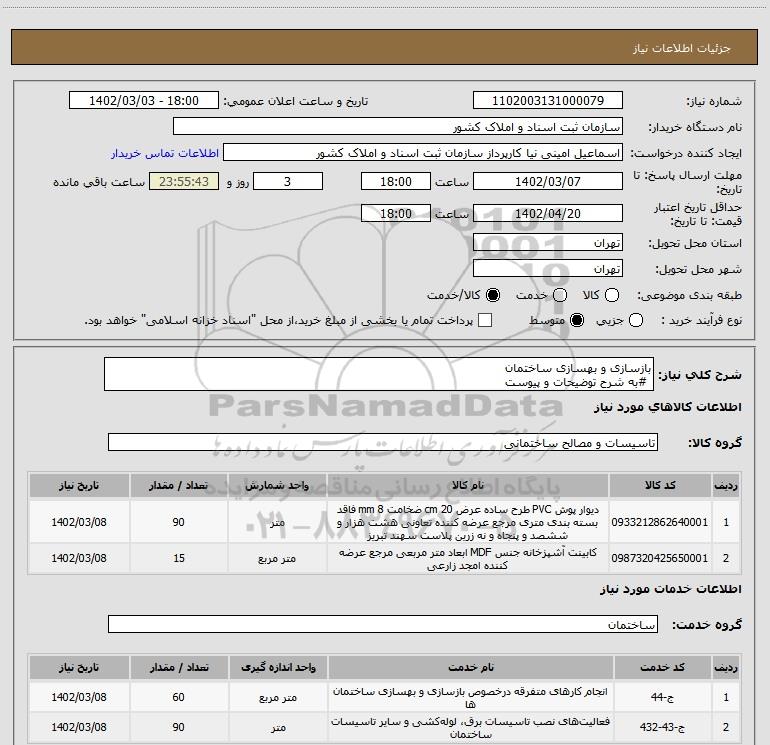Click goods code 093321862640001
770x745 pixels.
tap(660, 522)
